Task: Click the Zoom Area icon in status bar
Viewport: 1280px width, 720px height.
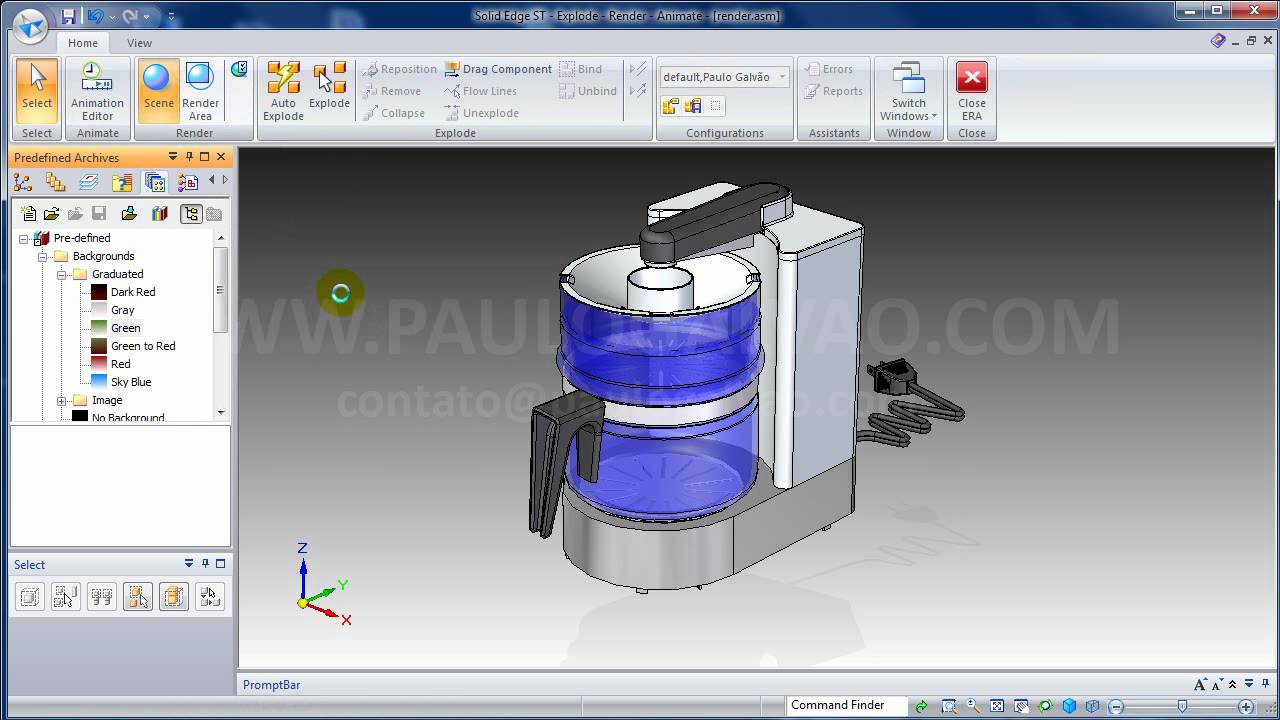Action: [x=949, y=706]
